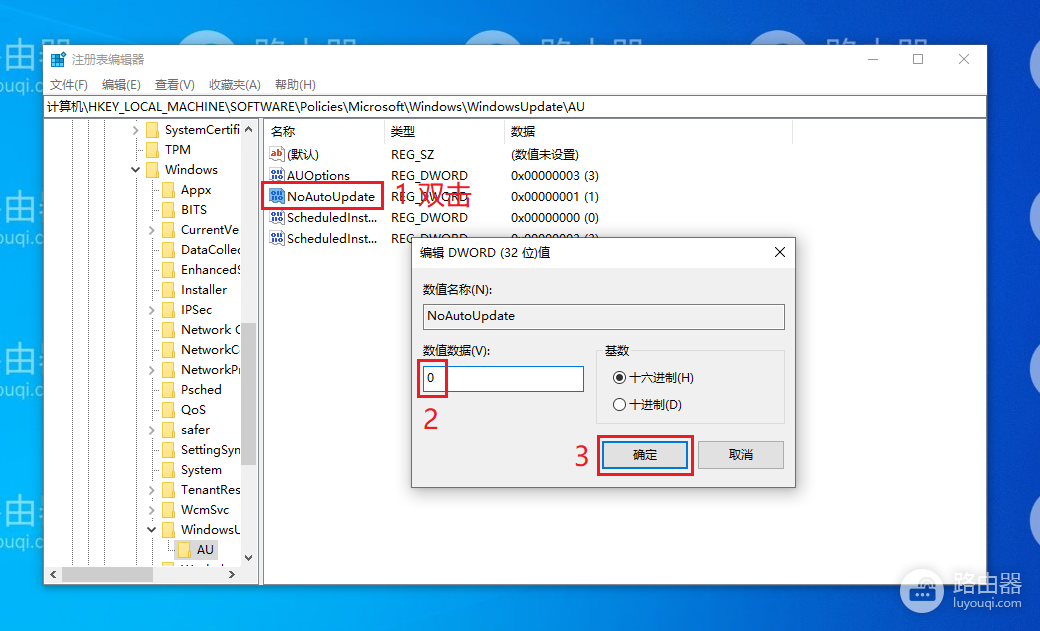Click the 0x00000001 (1) data cell
1040x631 pixels.
click(x=554, y=196)
